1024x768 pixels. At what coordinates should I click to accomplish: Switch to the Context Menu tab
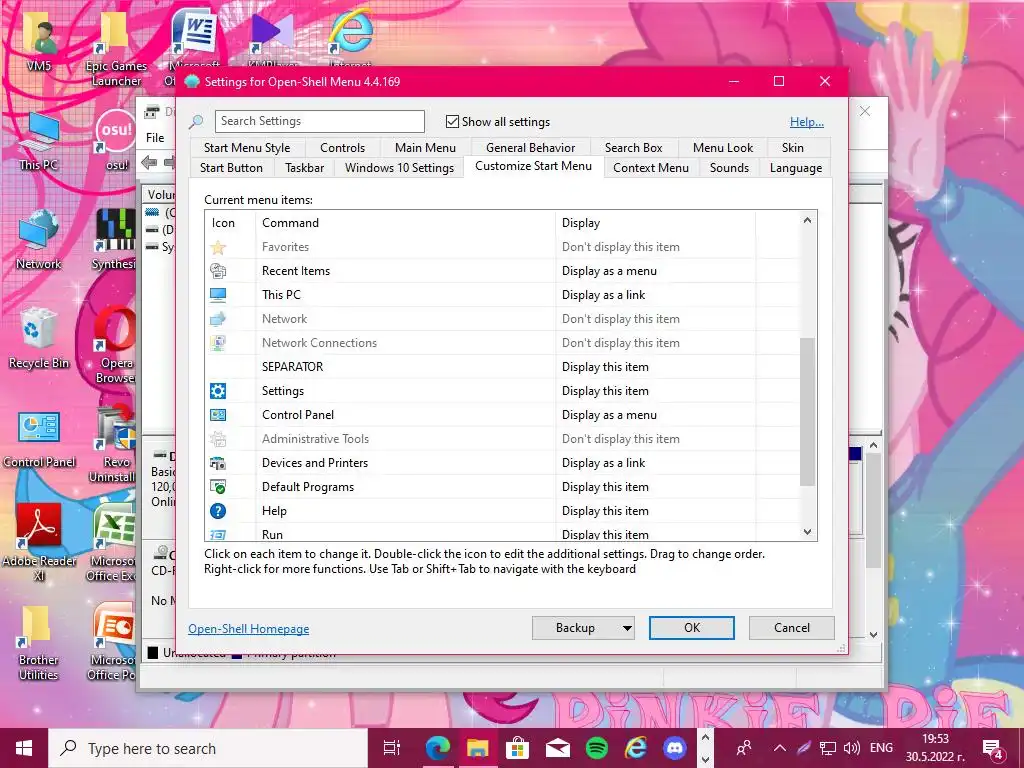[x=650, y=168]
